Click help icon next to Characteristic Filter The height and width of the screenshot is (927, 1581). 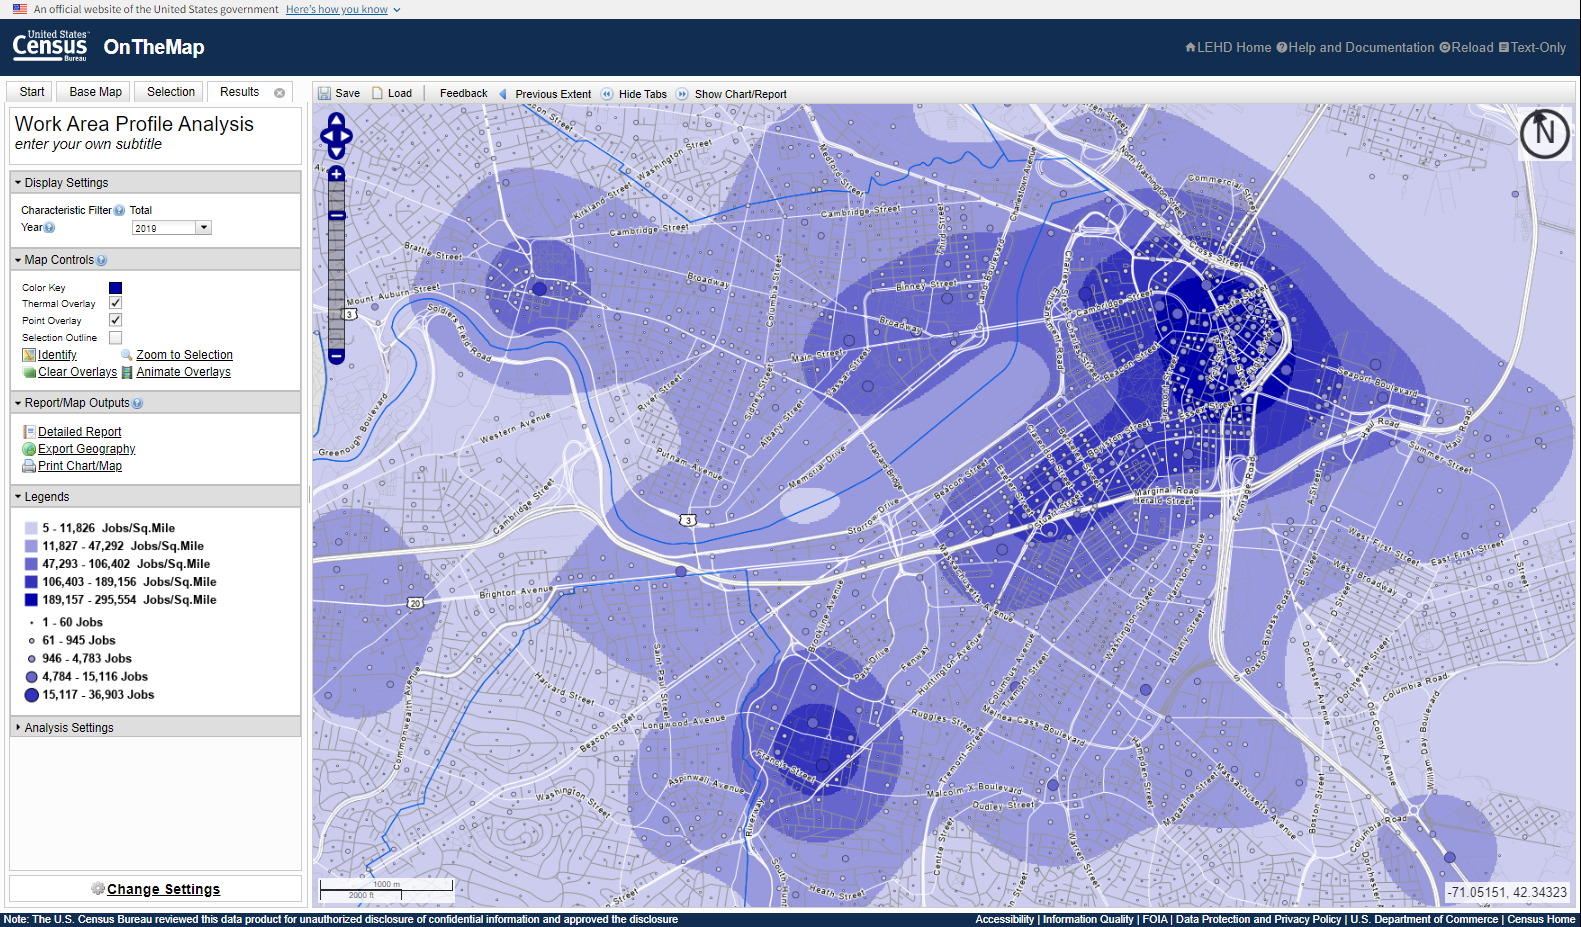click(119, 210)
